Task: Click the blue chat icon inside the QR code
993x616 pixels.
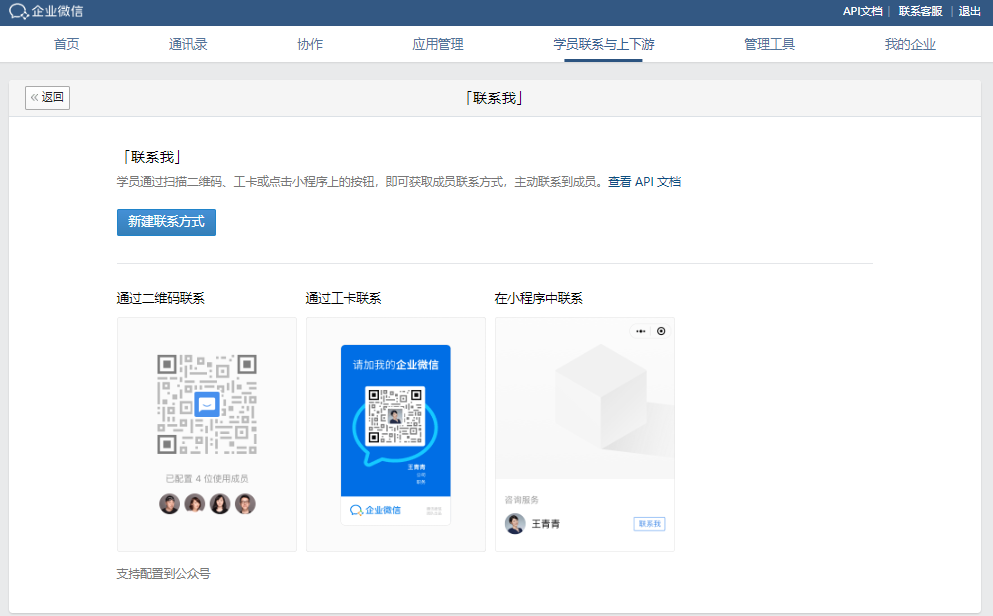Action: (x=207, y=404)
